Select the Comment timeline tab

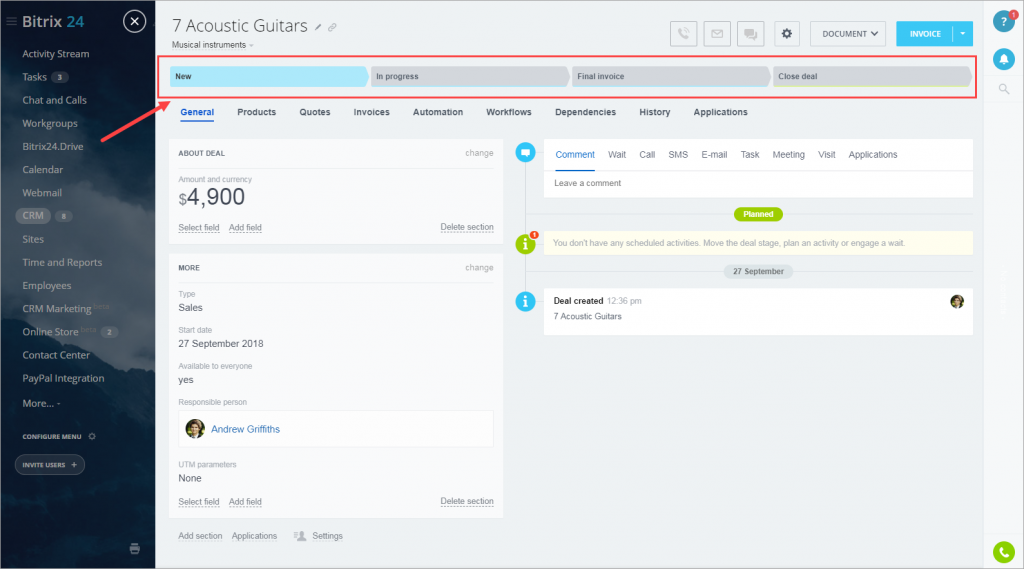pyautogui.click(x=575, y=155)
